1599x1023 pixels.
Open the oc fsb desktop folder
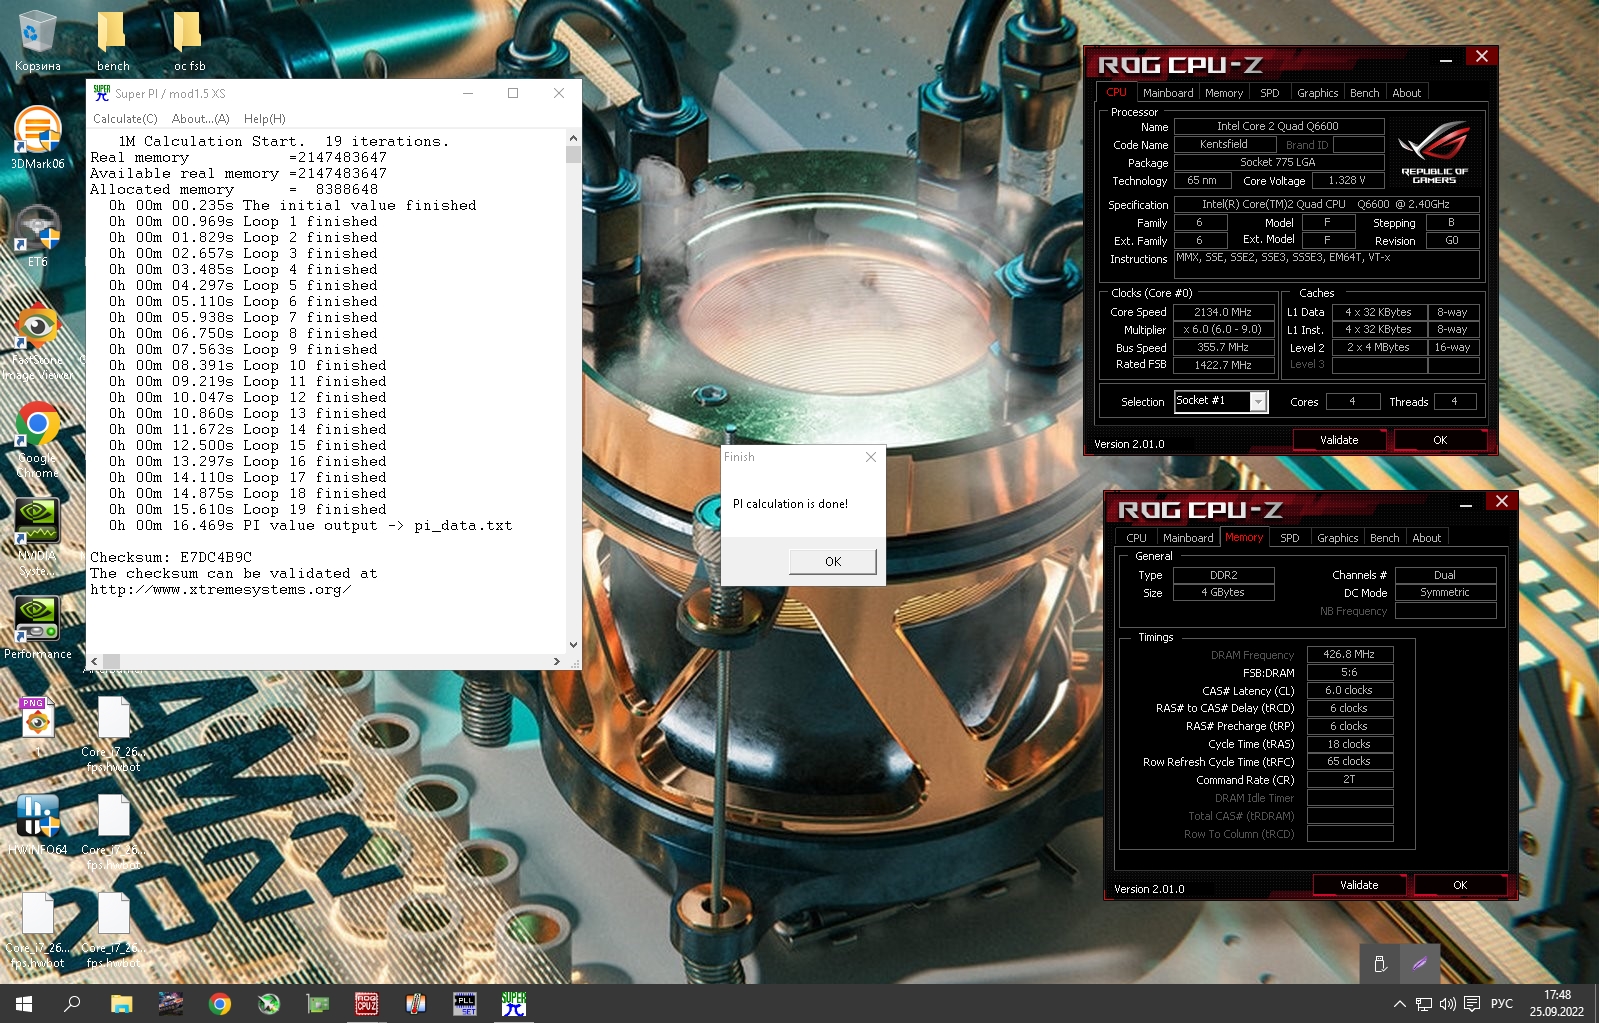[189, 40]
